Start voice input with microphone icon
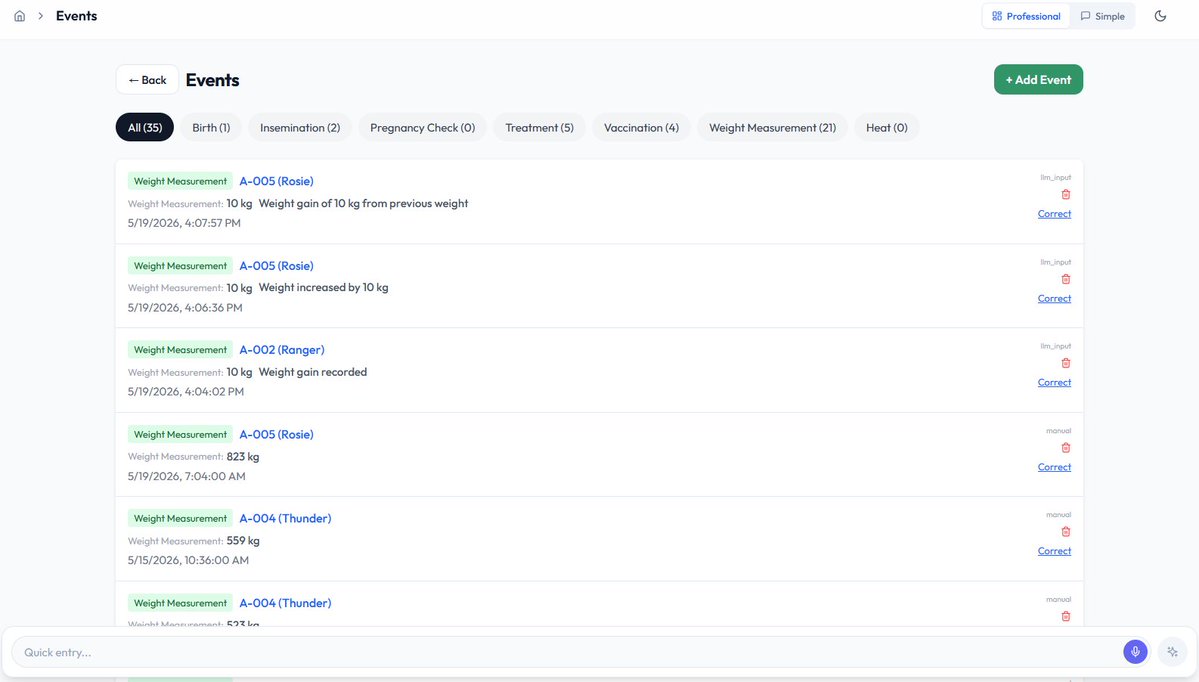Image resolution: width=1199 pixels, height=682 pixels. (x=1135, y=651)
